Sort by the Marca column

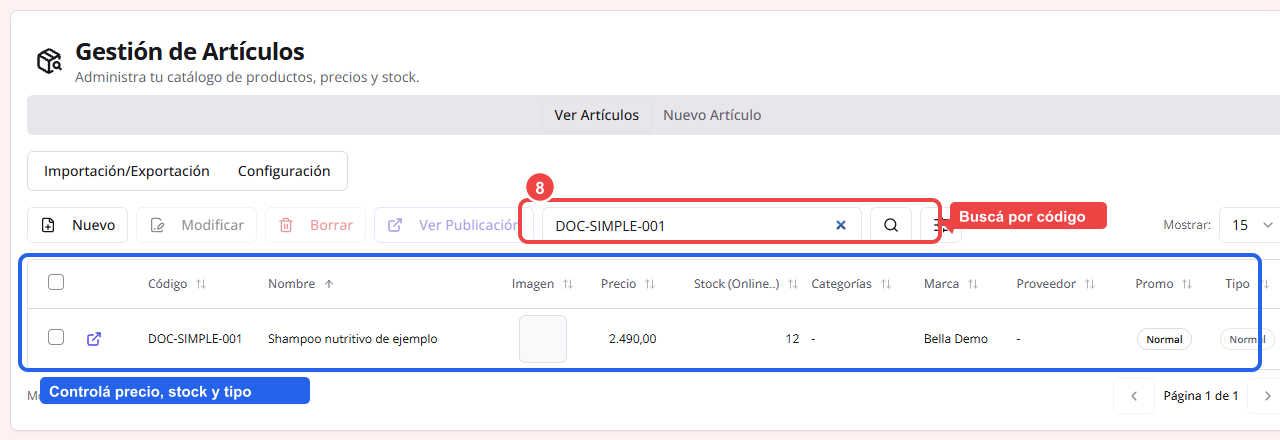coord(951,284)
